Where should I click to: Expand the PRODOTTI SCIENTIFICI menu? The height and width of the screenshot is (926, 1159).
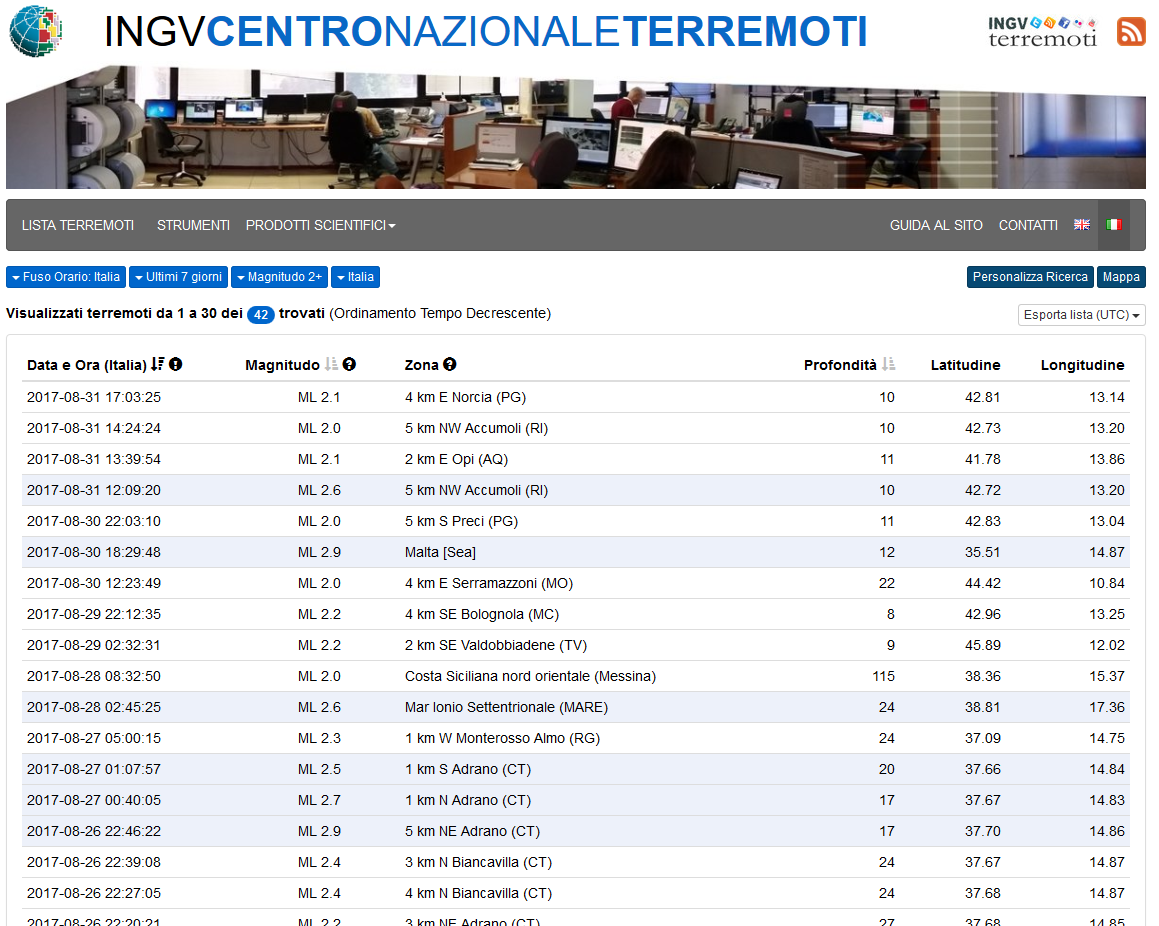321,225
